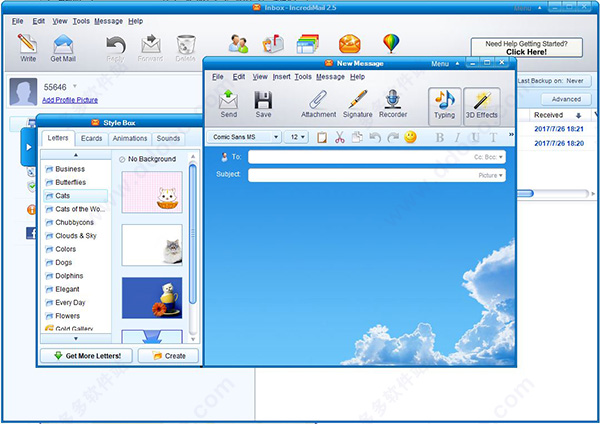Image resolution: width=600 pixels, height=424 pixels.
Task: Toggle 3D Effects wand button
Action: pos(482,106)
